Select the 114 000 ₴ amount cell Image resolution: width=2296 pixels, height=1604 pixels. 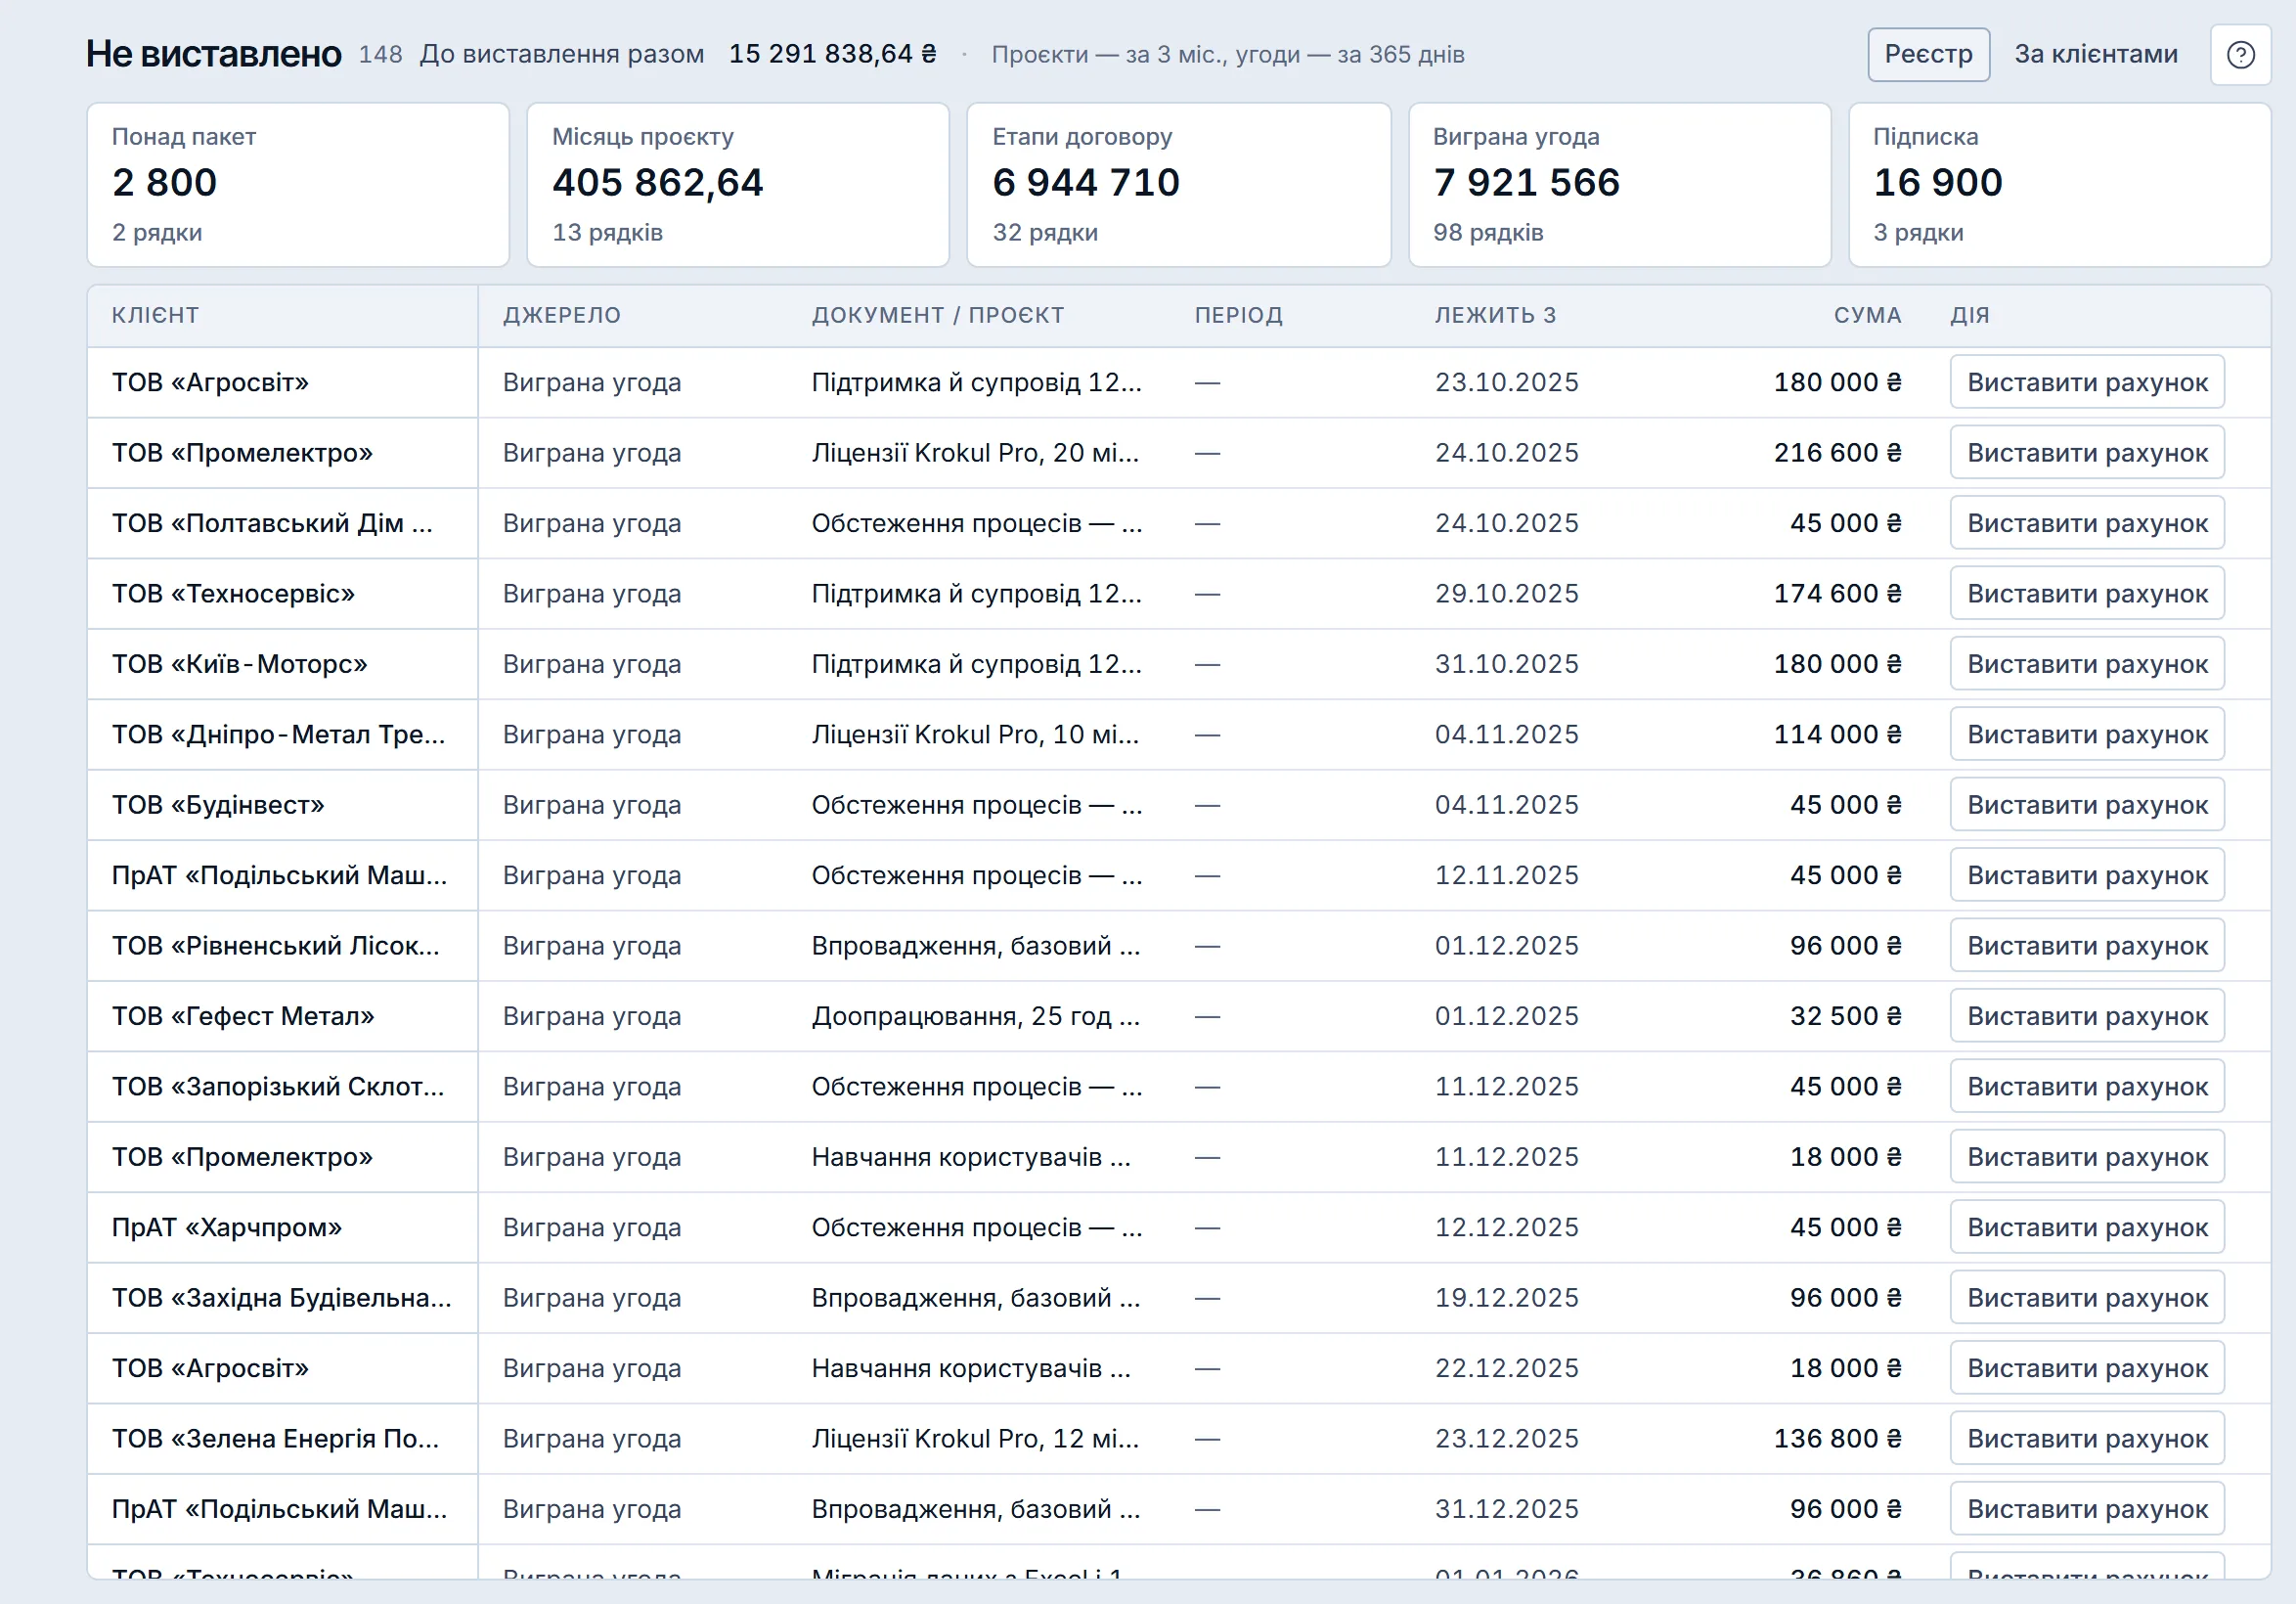[1837, 734]
